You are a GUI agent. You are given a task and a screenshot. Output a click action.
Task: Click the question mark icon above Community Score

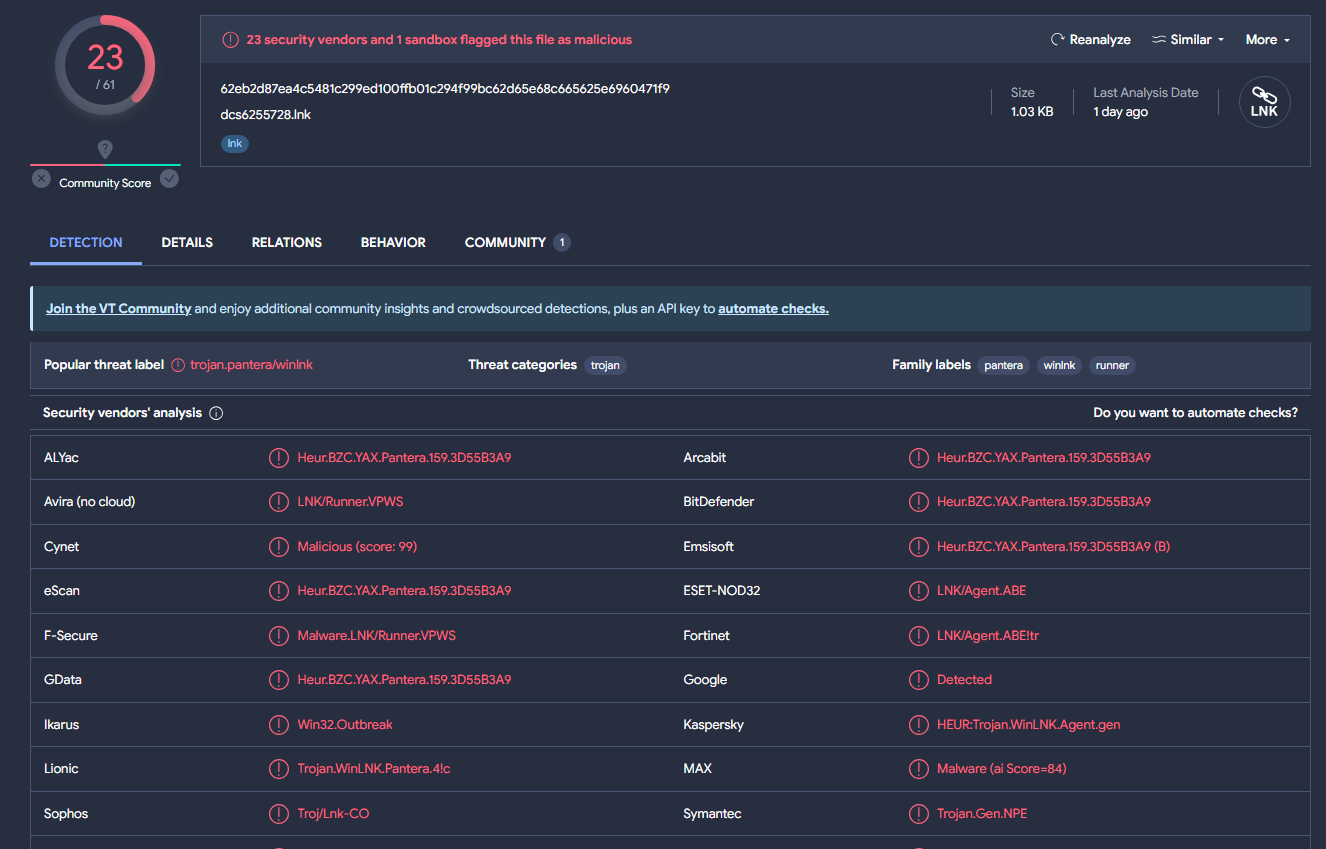click(x=105, y=148)
